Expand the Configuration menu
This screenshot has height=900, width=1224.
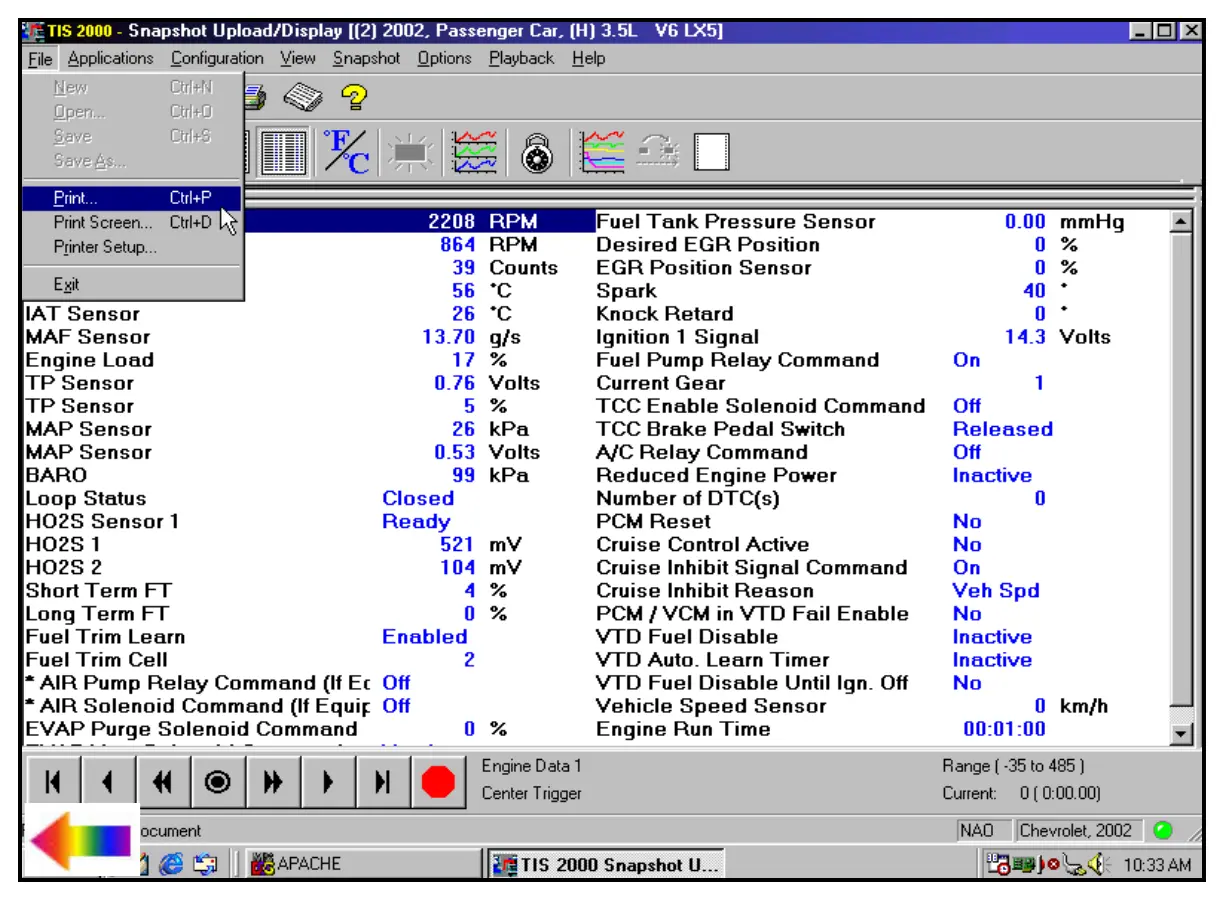click(x=217, y=58)
